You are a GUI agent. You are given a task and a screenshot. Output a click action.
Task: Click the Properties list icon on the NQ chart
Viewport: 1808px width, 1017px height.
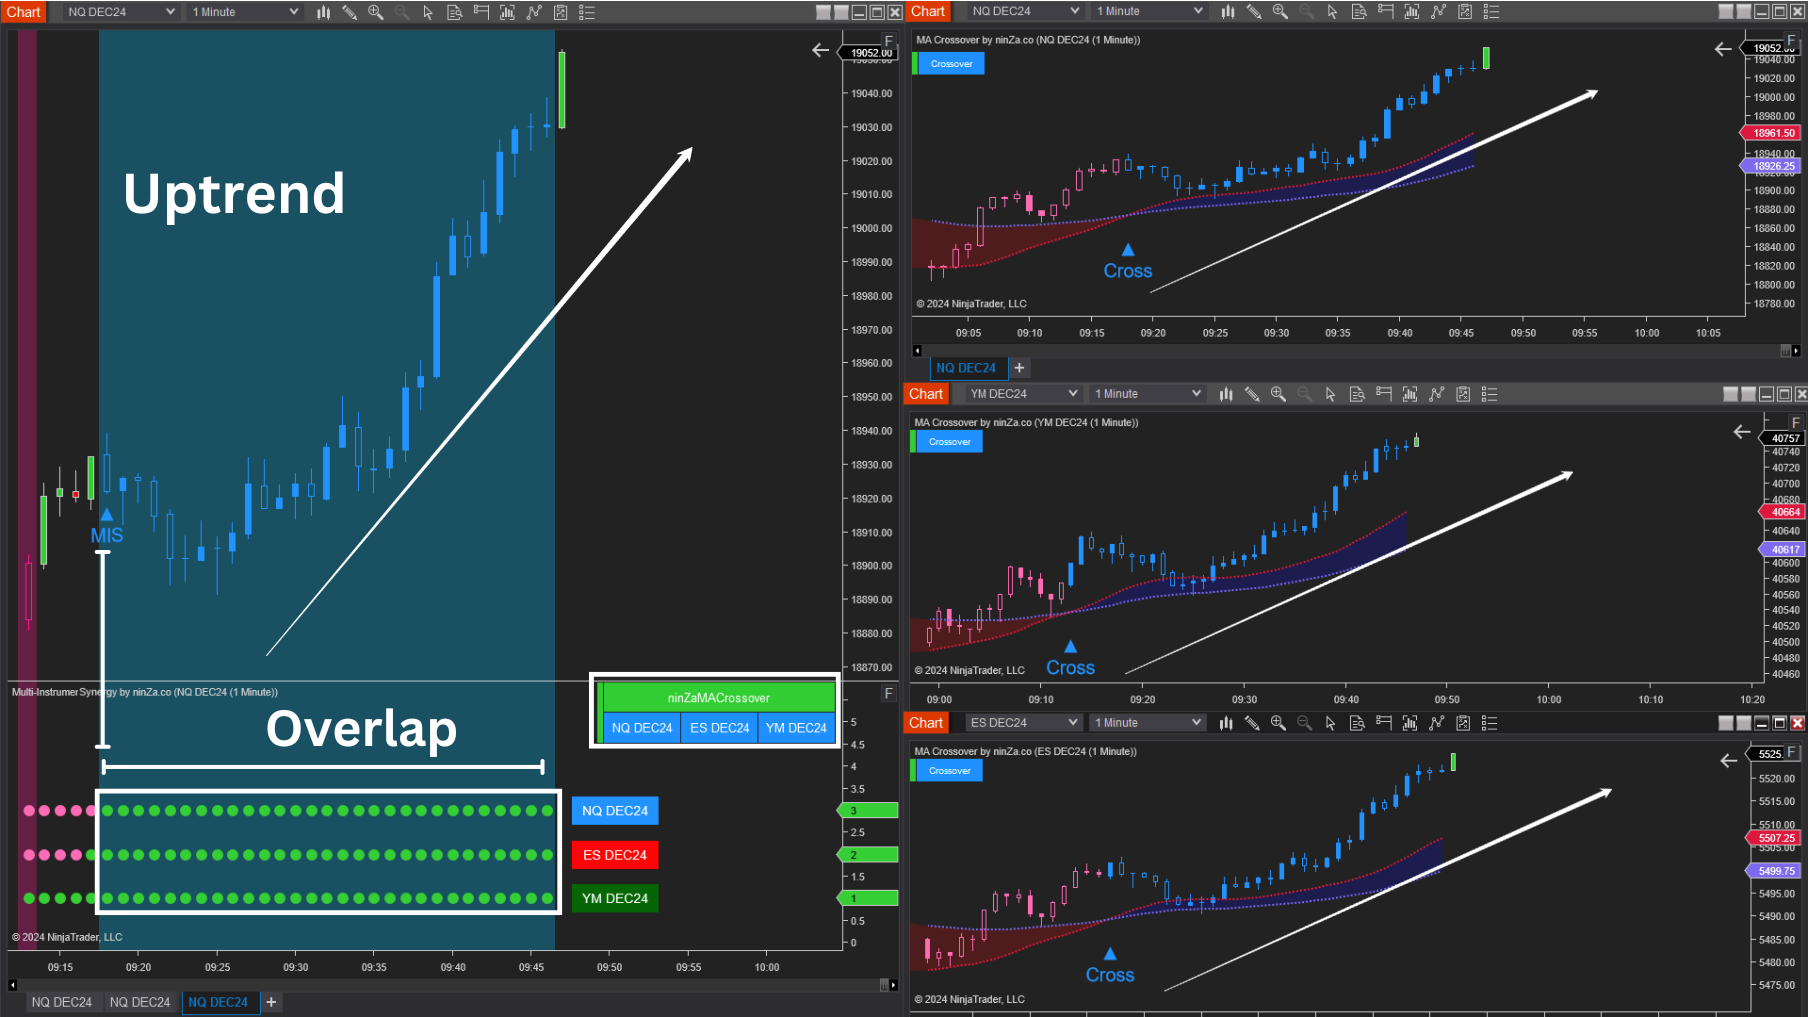tap(586, 12)
